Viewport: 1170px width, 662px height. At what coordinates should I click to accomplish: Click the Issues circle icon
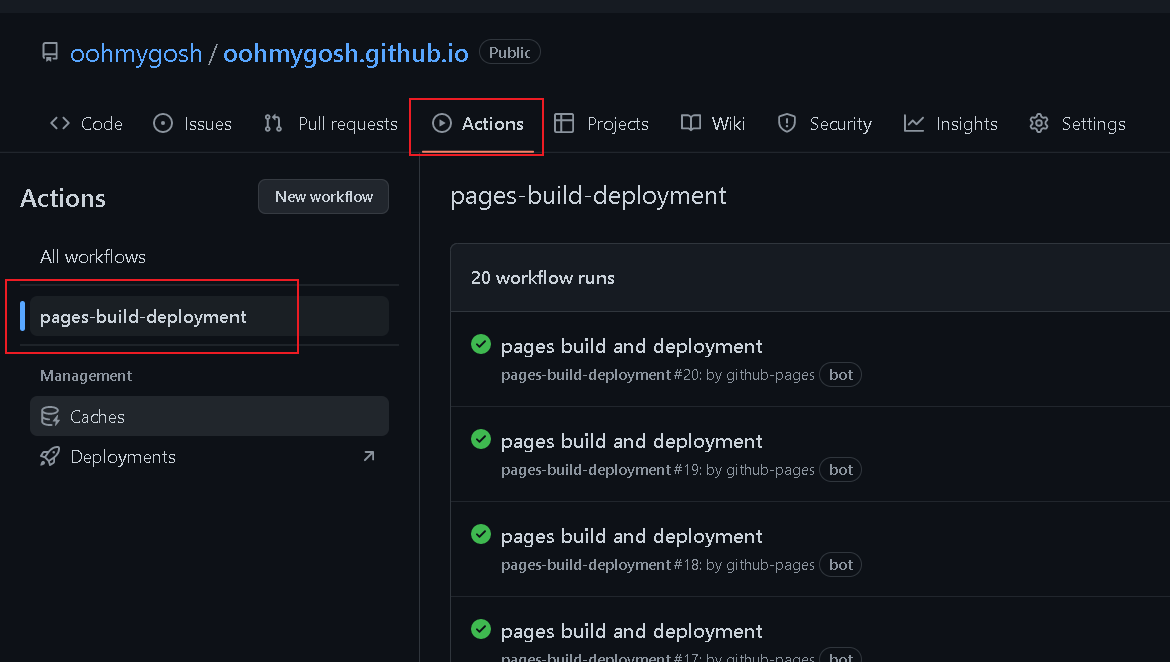pyautogui.click(x=161, y=123)
